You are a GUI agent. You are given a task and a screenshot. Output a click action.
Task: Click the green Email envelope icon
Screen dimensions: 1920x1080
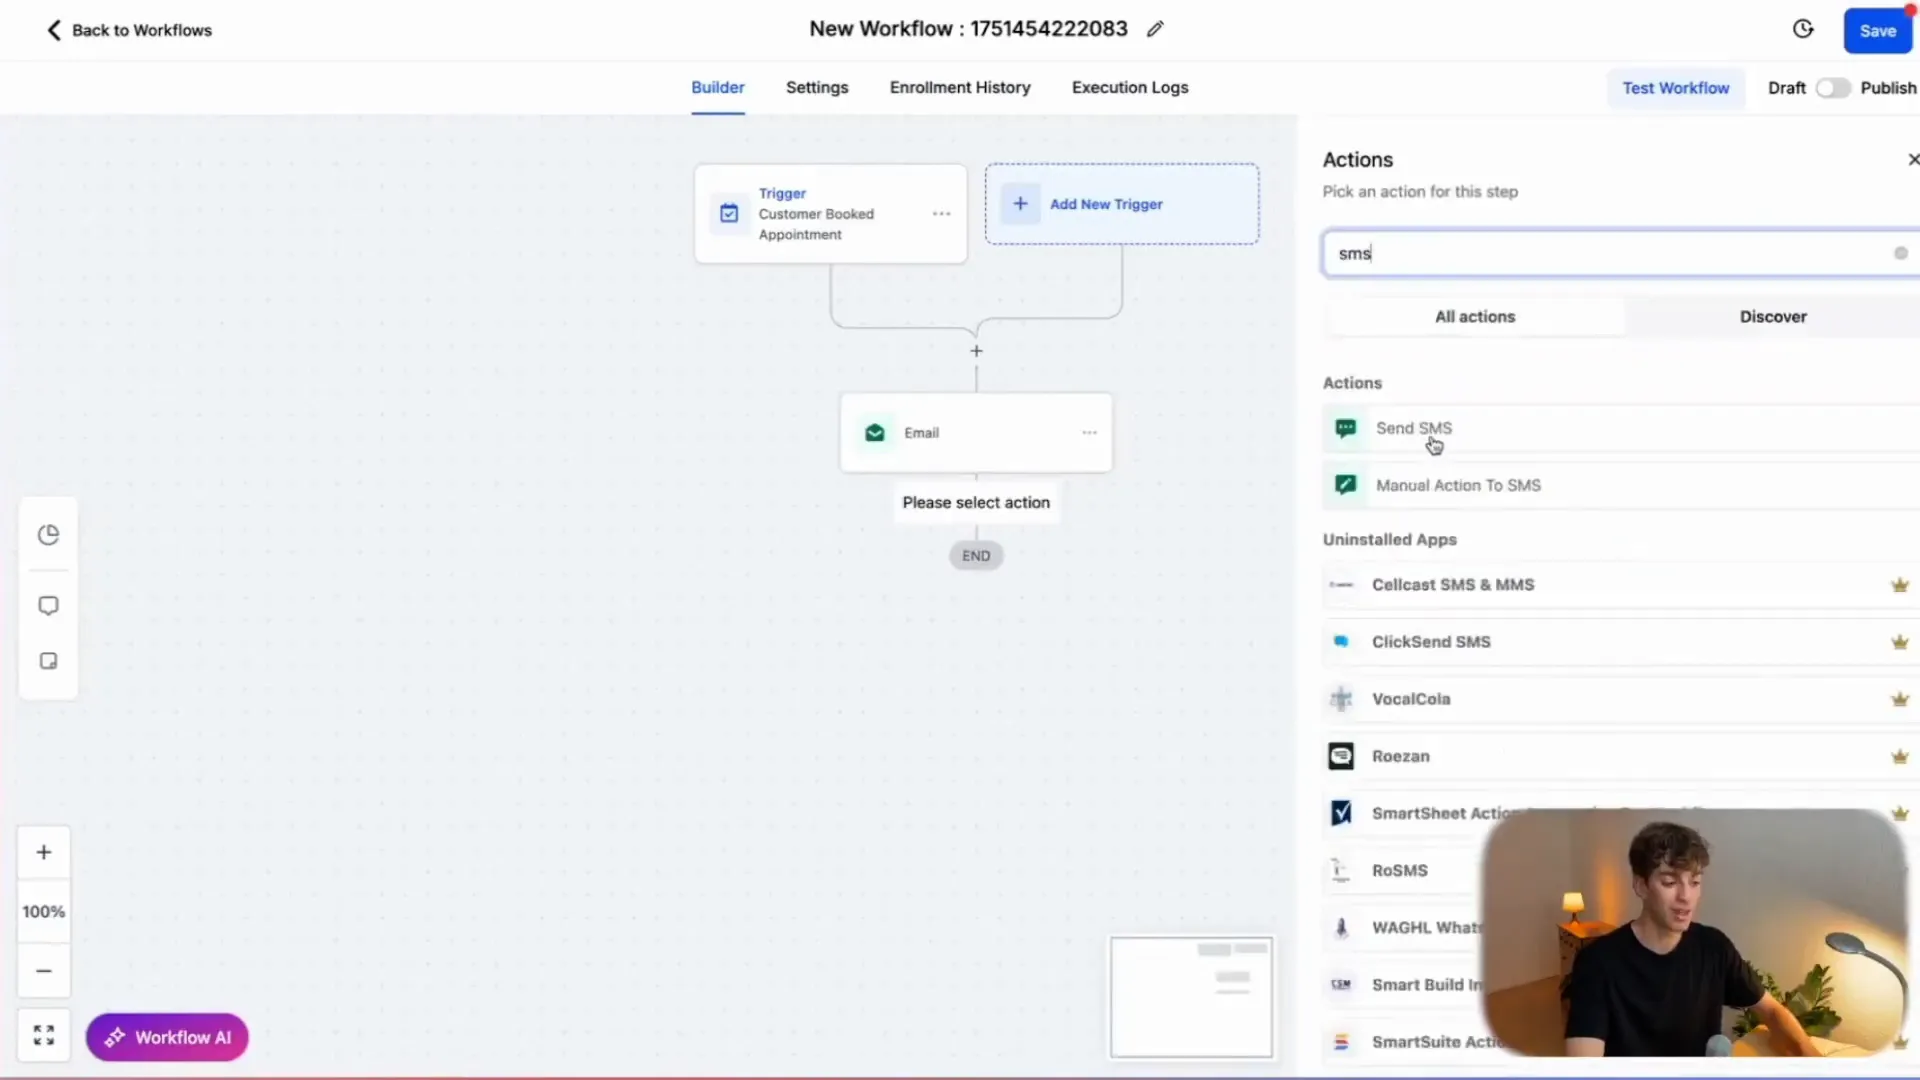[875, 432]
